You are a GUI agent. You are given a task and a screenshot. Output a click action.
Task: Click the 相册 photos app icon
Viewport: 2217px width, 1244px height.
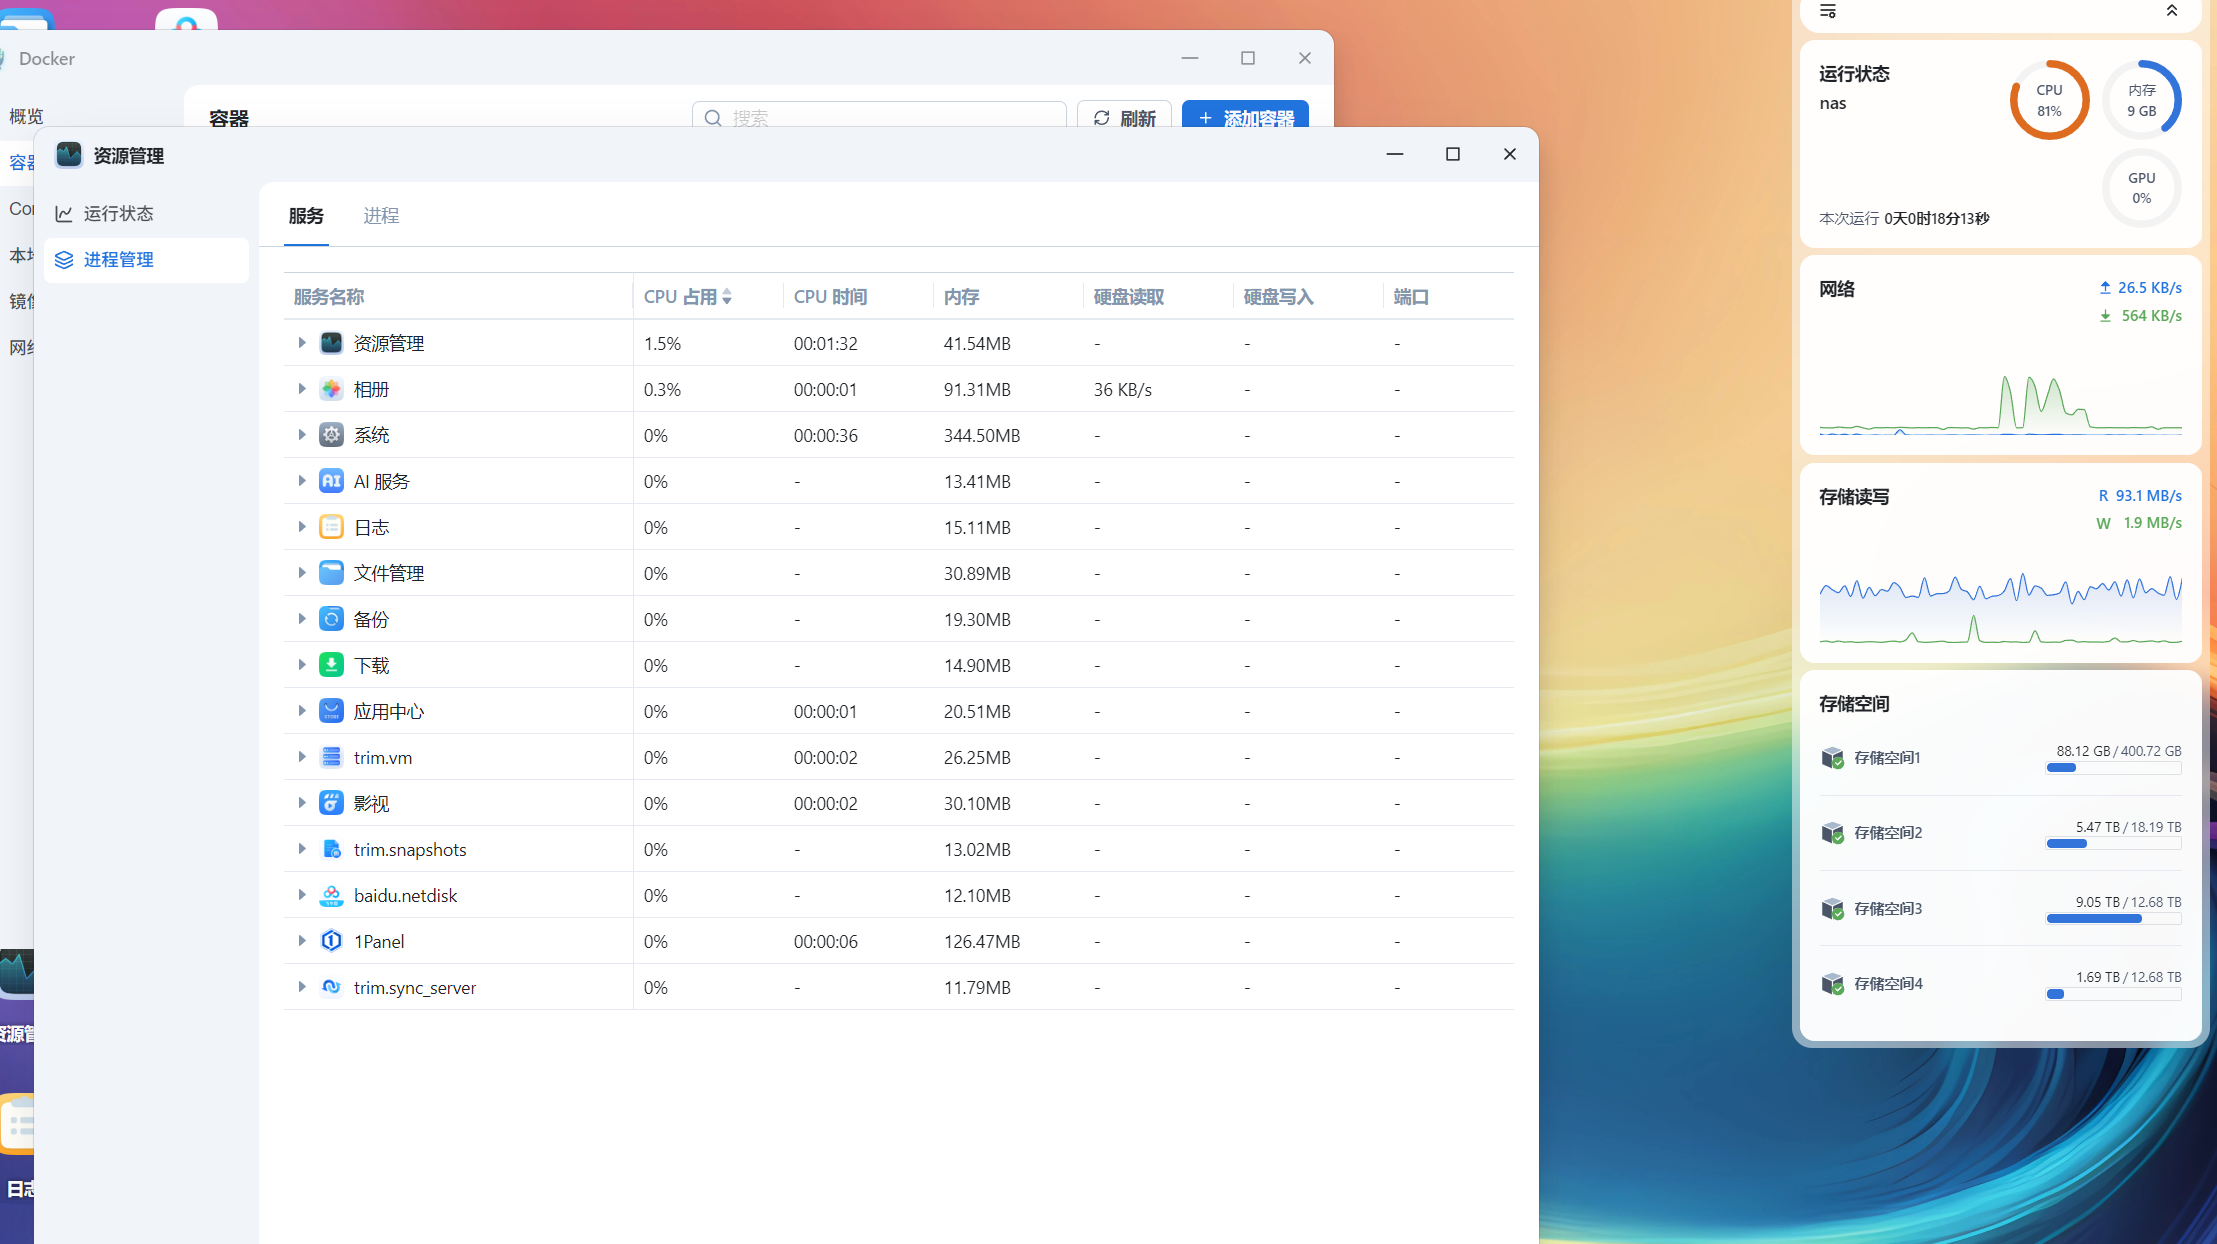pos(331,389)
